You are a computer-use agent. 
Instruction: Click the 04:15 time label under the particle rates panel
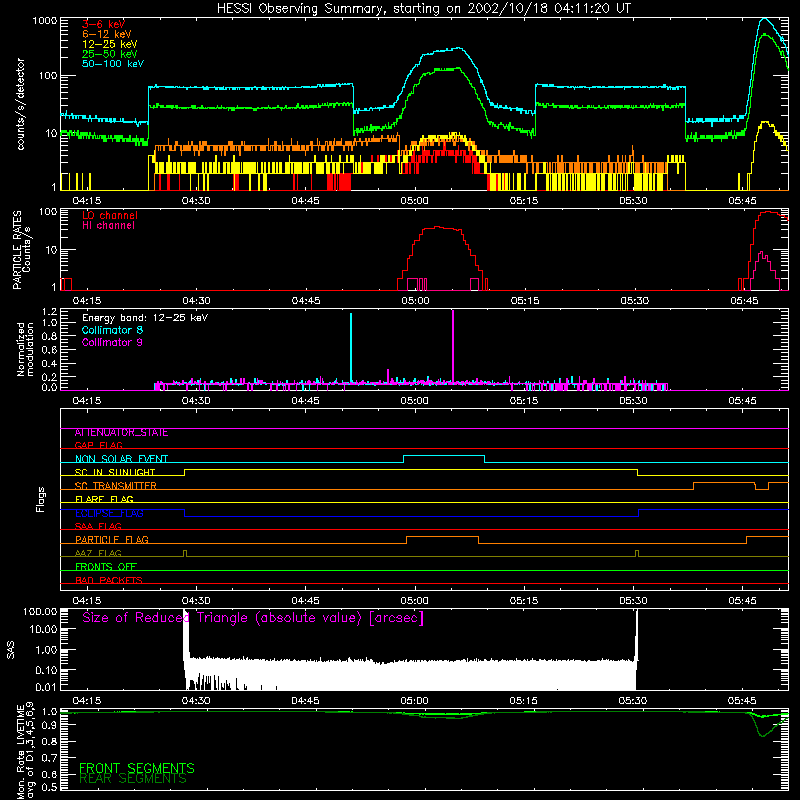click(87, 301)
